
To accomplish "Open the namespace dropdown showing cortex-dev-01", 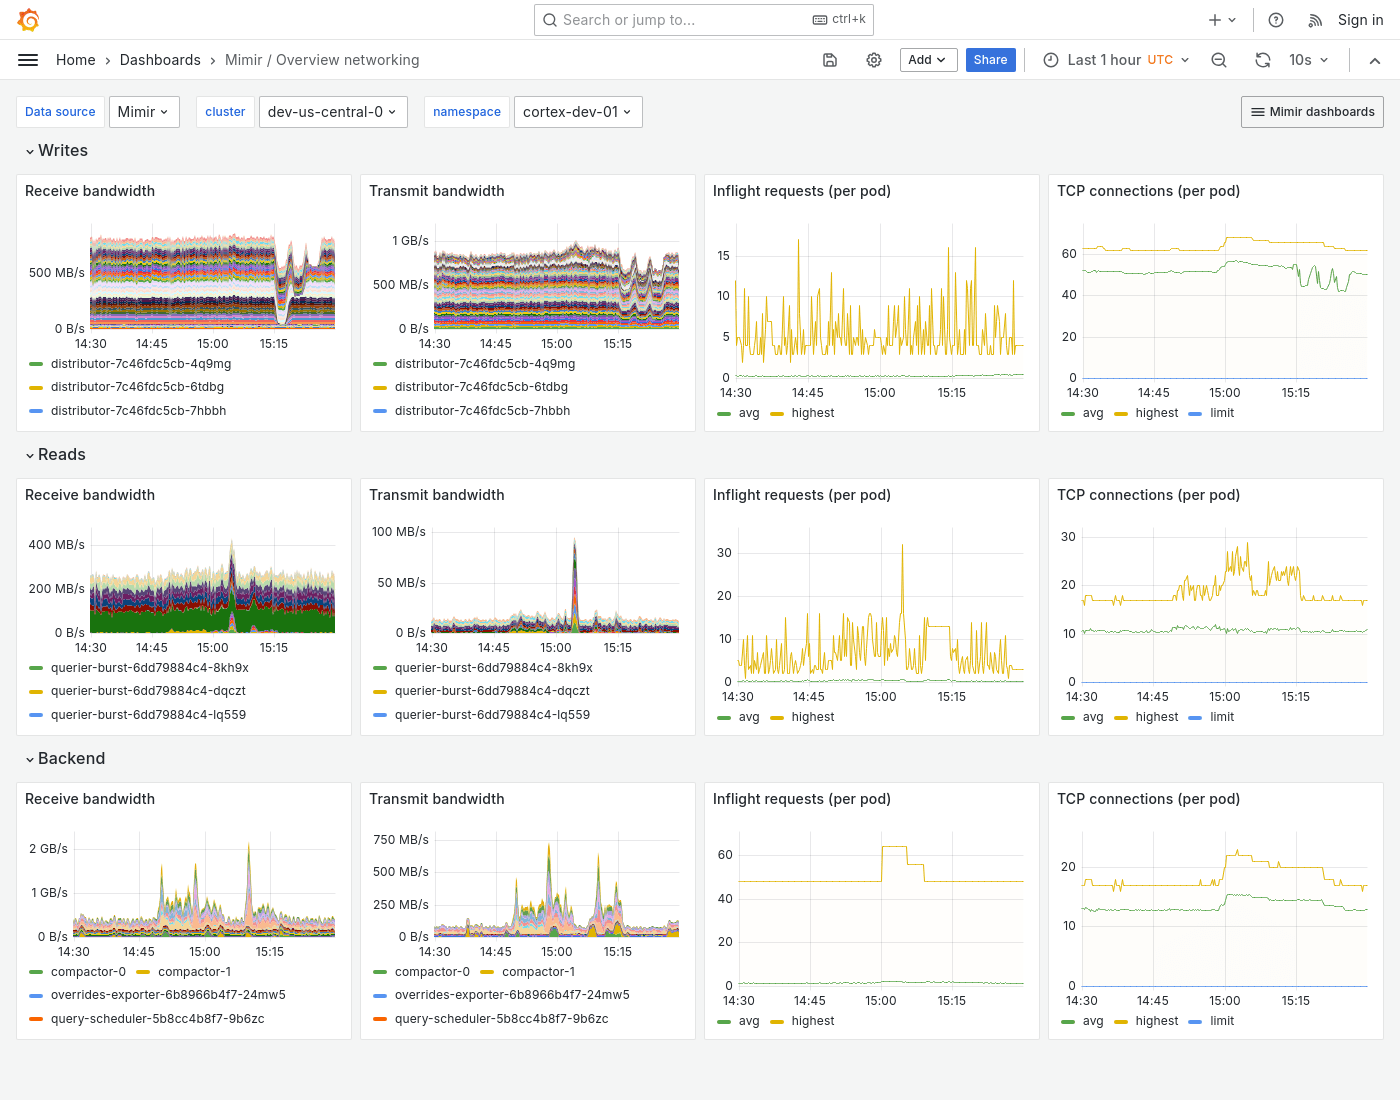I will (578, 111).
